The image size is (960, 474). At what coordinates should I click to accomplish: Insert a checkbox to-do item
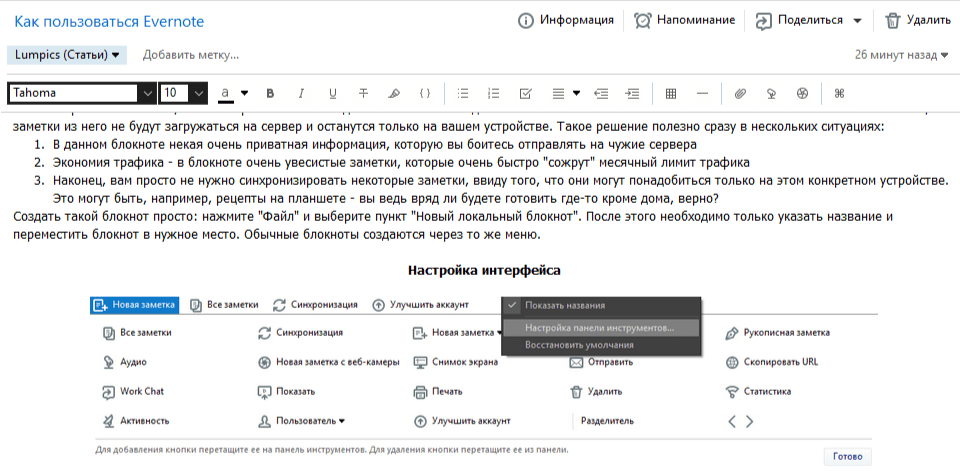(525, 93)
